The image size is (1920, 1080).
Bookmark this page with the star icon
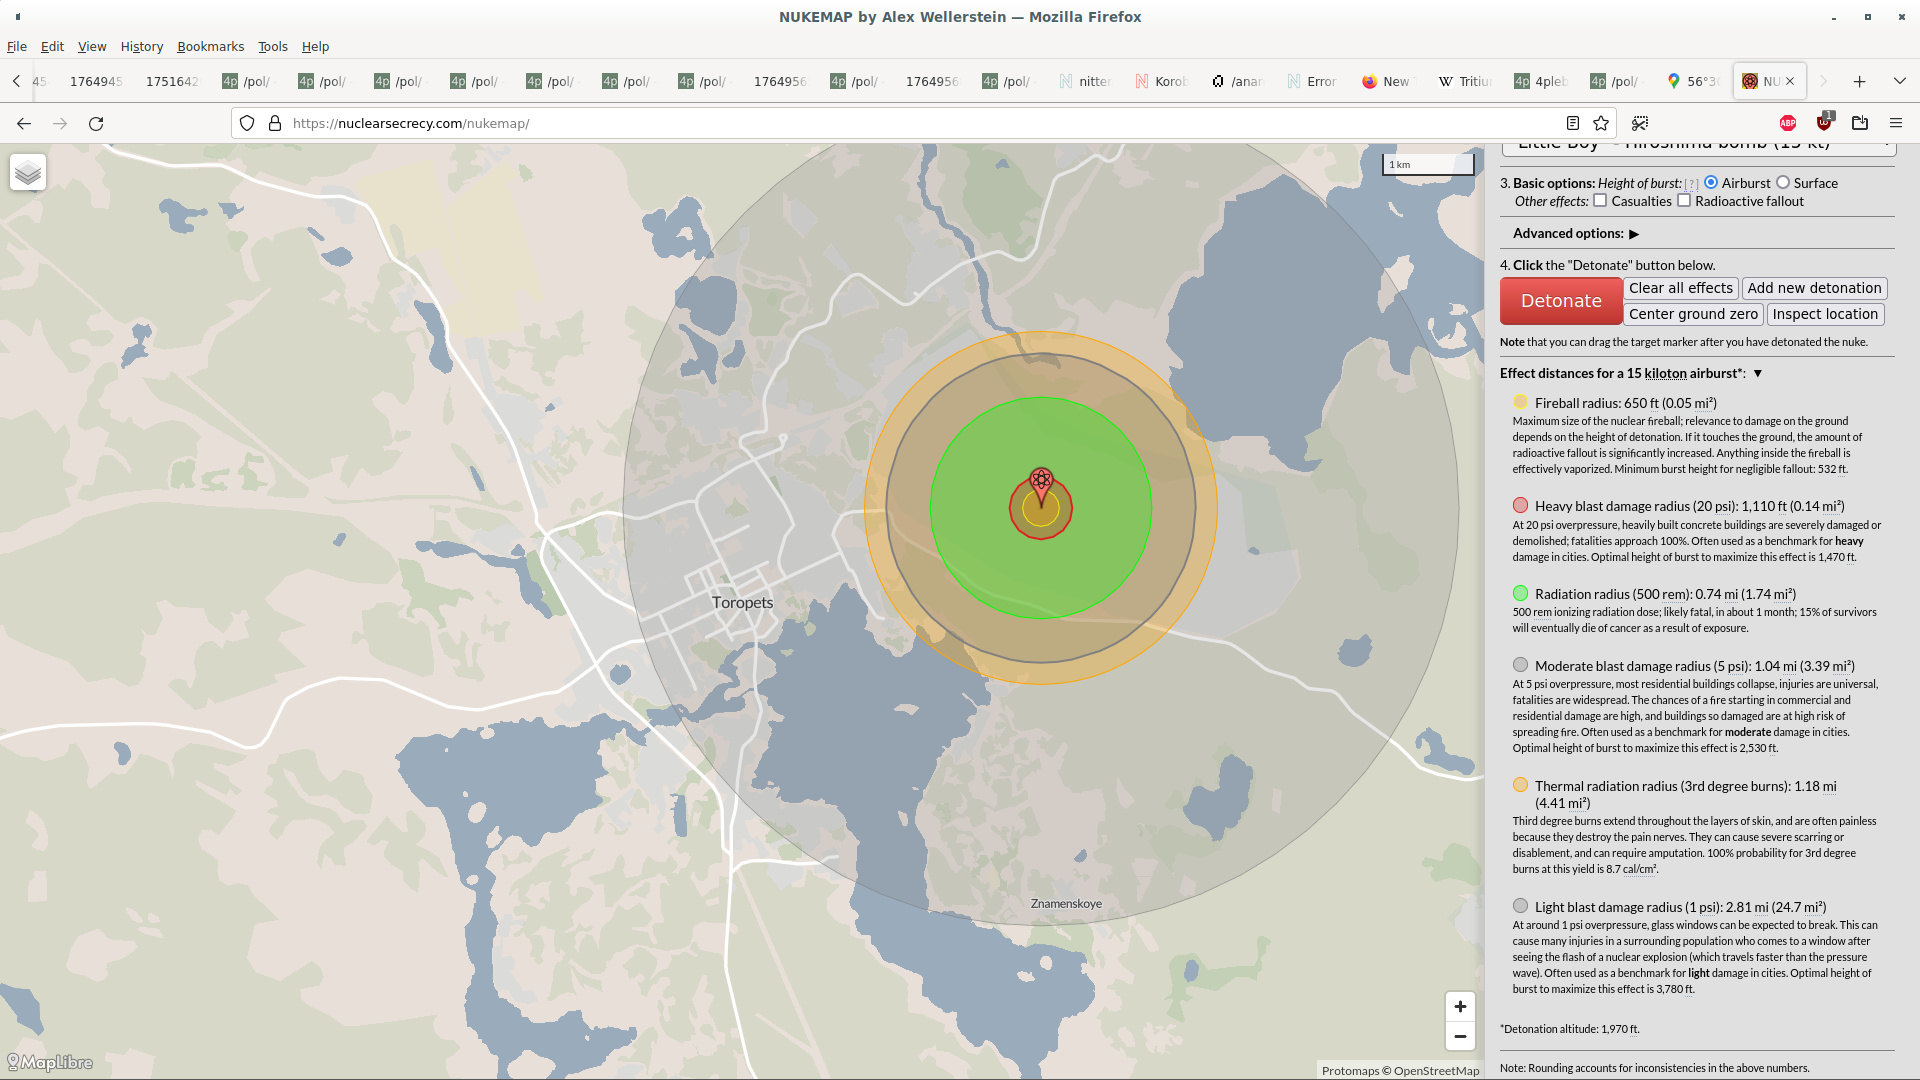[x=1601, y=124]
